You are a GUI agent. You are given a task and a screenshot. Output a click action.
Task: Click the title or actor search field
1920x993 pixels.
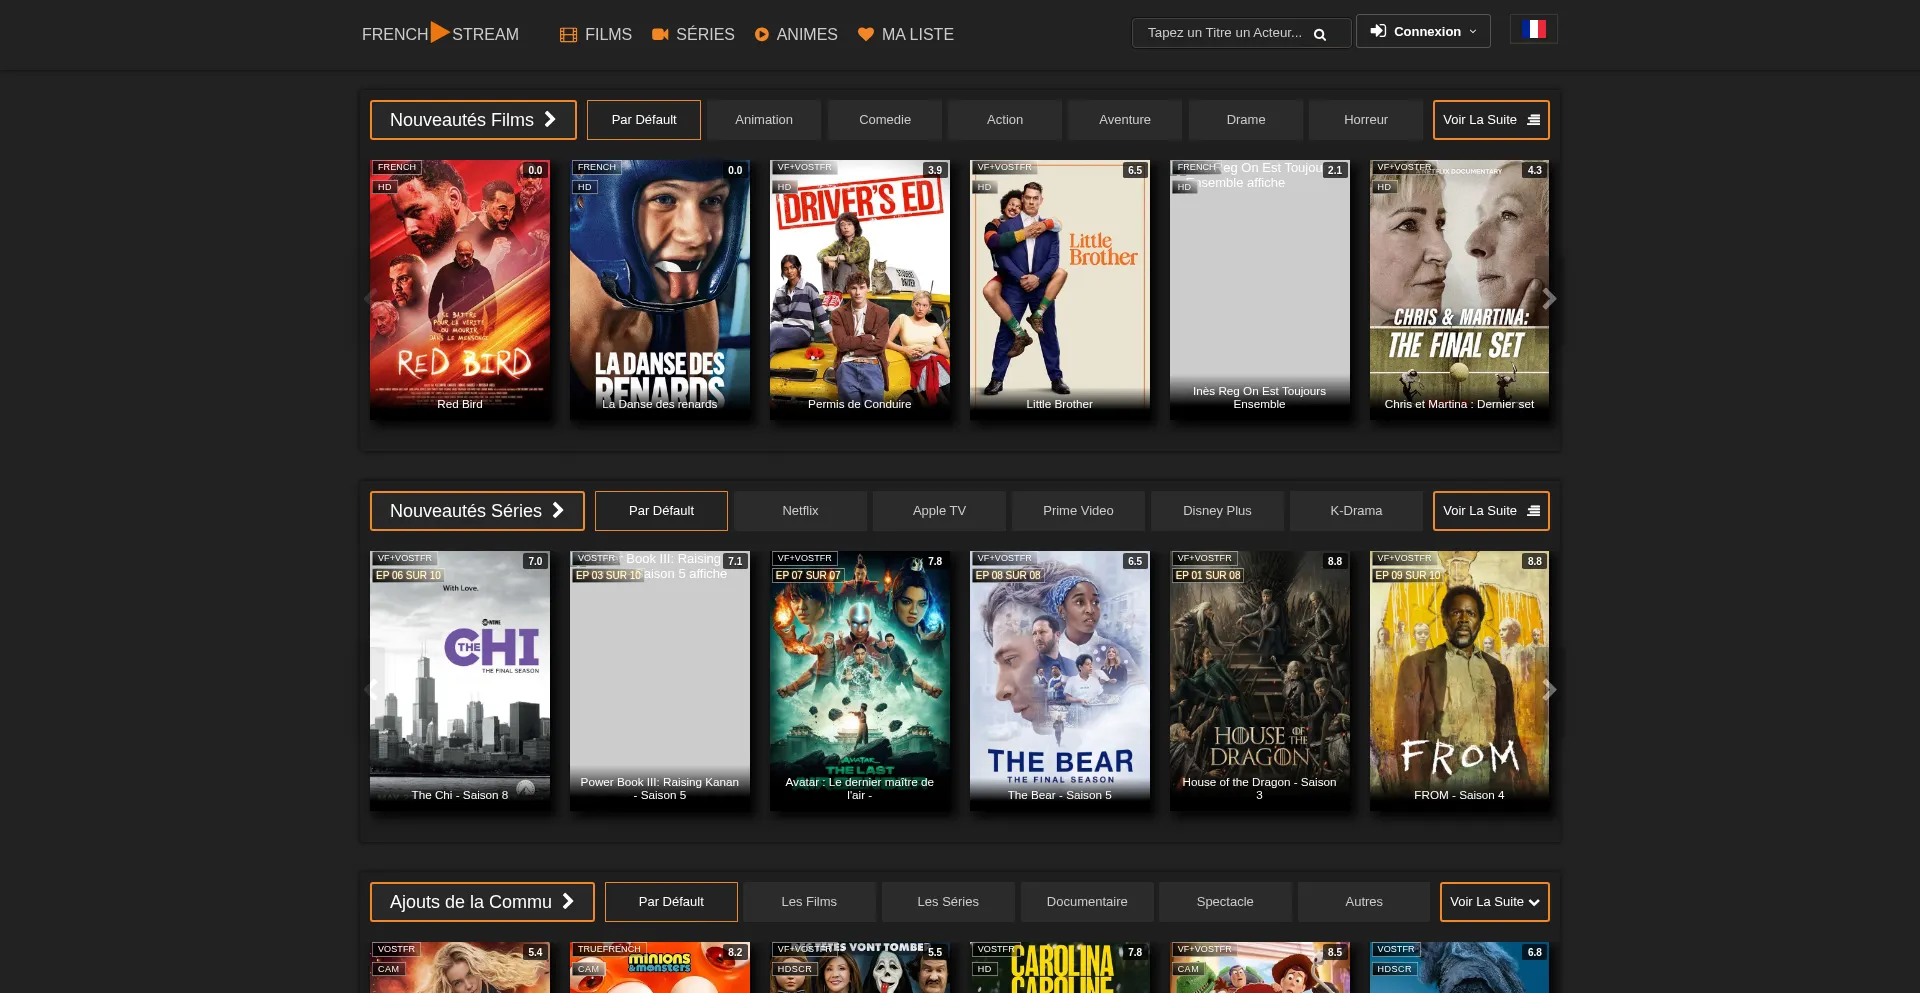coord(1241,33)
